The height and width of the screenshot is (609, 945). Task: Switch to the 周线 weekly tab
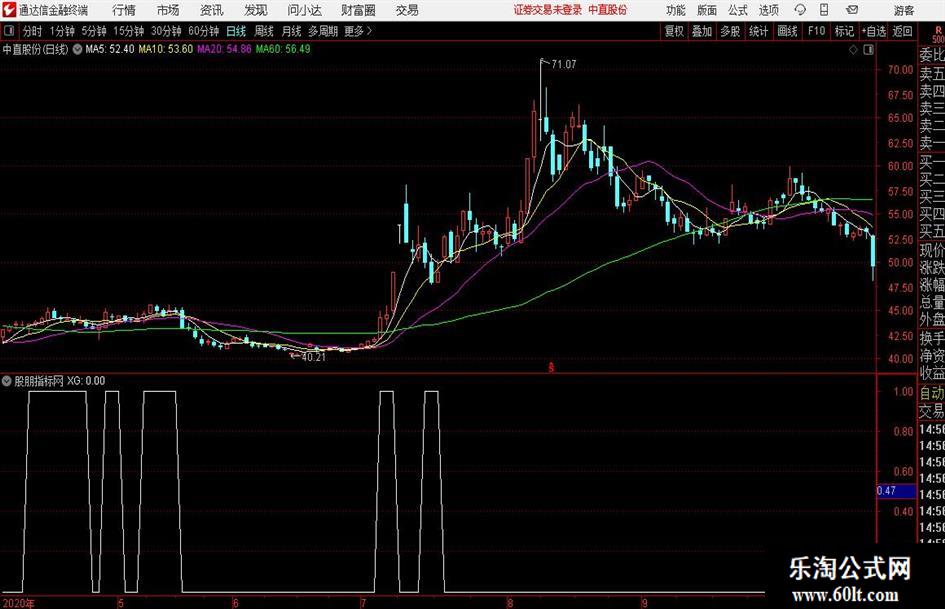(264, 31)
